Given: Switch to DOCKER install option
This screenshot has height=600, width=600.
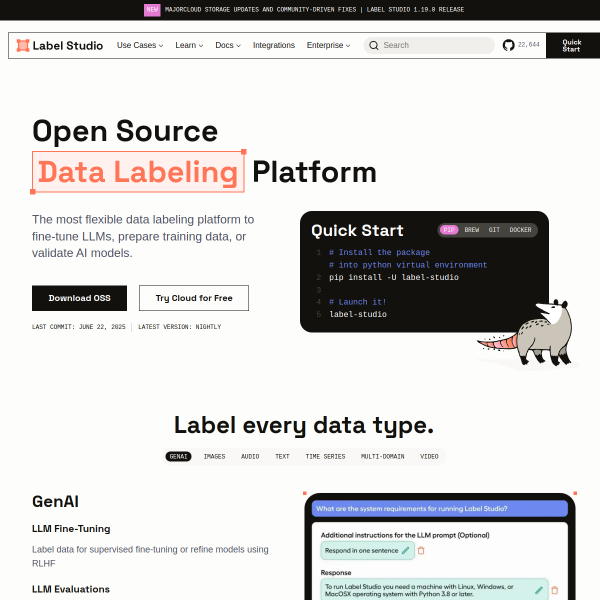Looking at the screenshot, I should (x=520, y=230).
